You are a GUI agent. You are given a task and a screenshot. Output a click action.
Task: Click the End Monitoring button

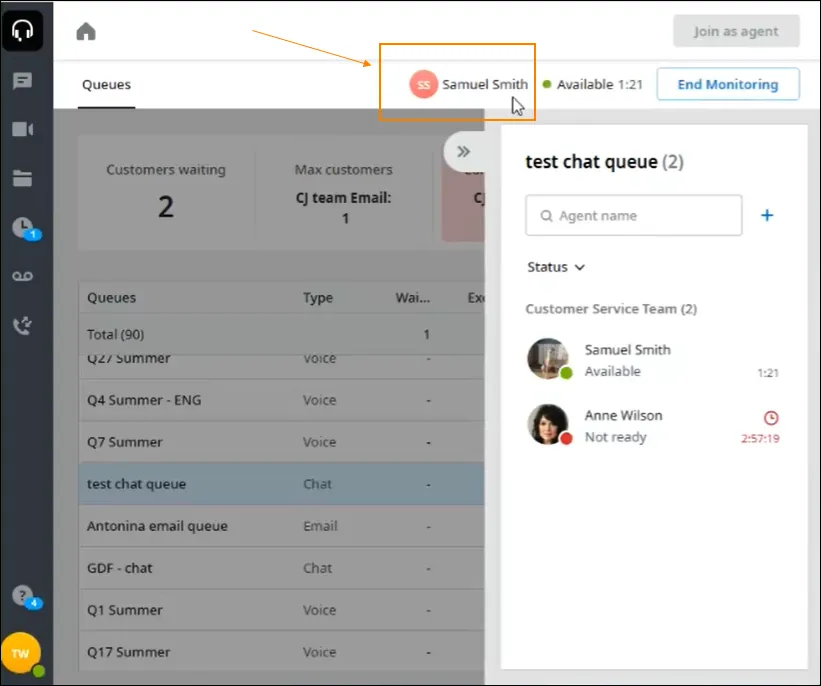click(x=728, y=84)
